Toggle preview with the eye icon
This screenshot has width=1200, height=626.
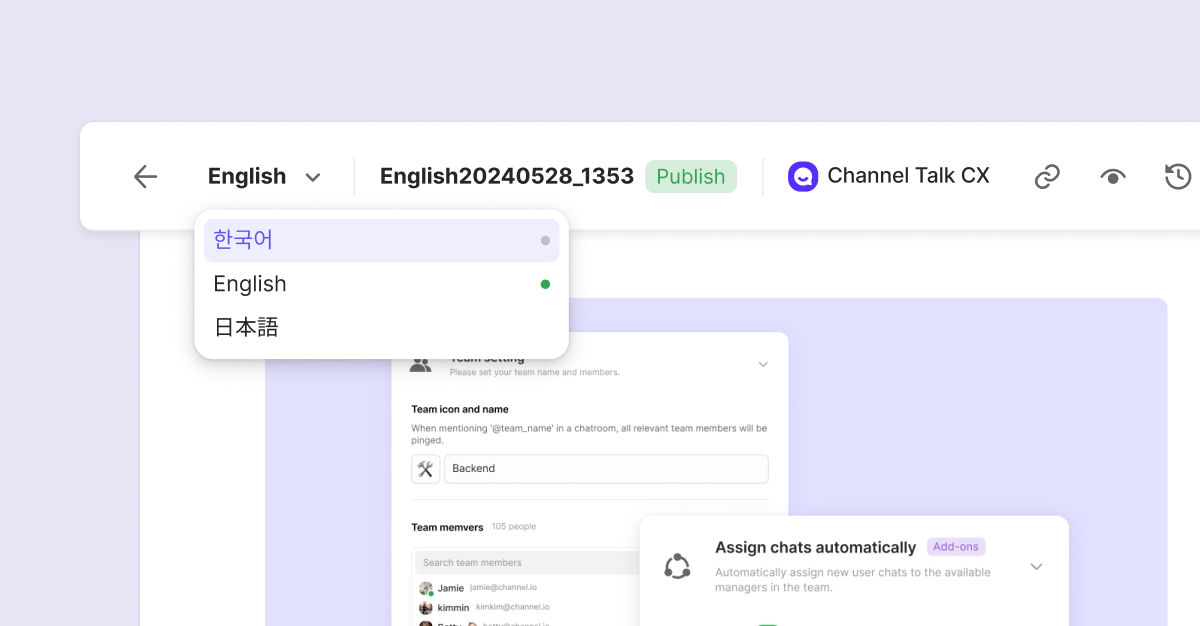(1113, 177)
